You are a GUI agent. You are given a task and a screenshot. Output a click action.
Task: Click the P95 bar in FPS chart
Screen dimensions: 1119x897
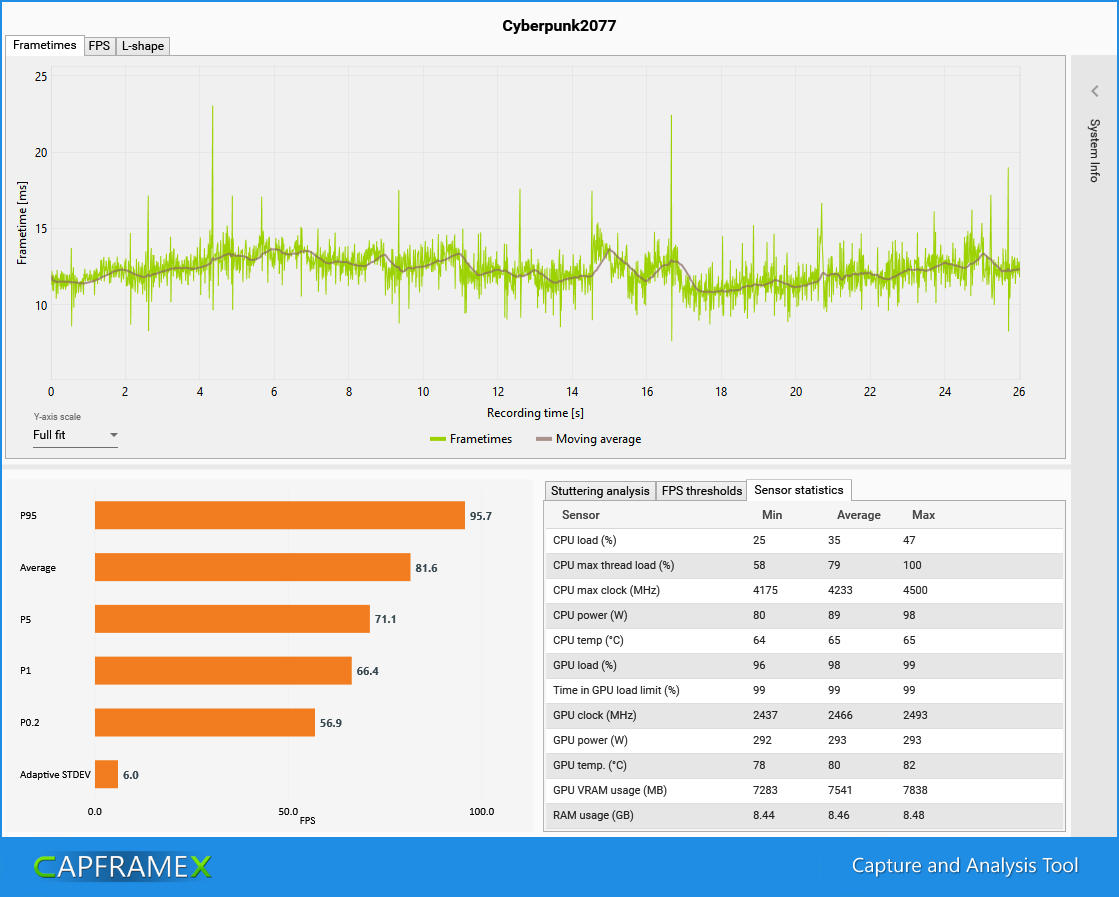coord(280,515)
